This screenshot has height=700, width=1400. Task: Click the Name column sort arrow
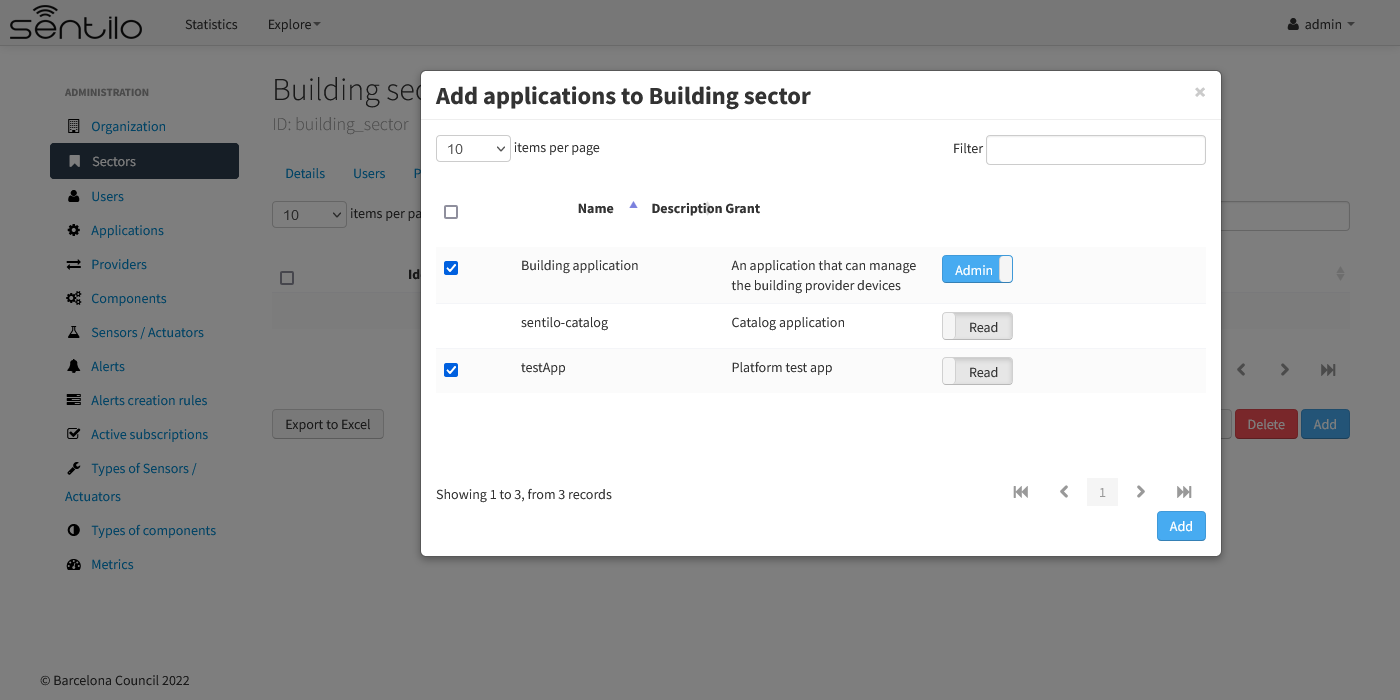(x=633, y=205)
